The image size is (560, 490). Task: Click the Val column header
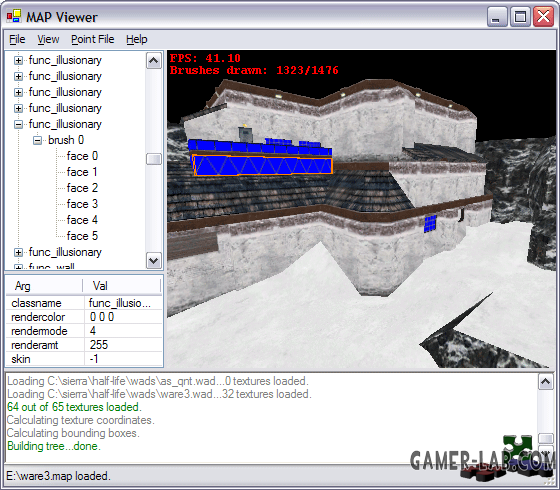[x=122, y=286]
